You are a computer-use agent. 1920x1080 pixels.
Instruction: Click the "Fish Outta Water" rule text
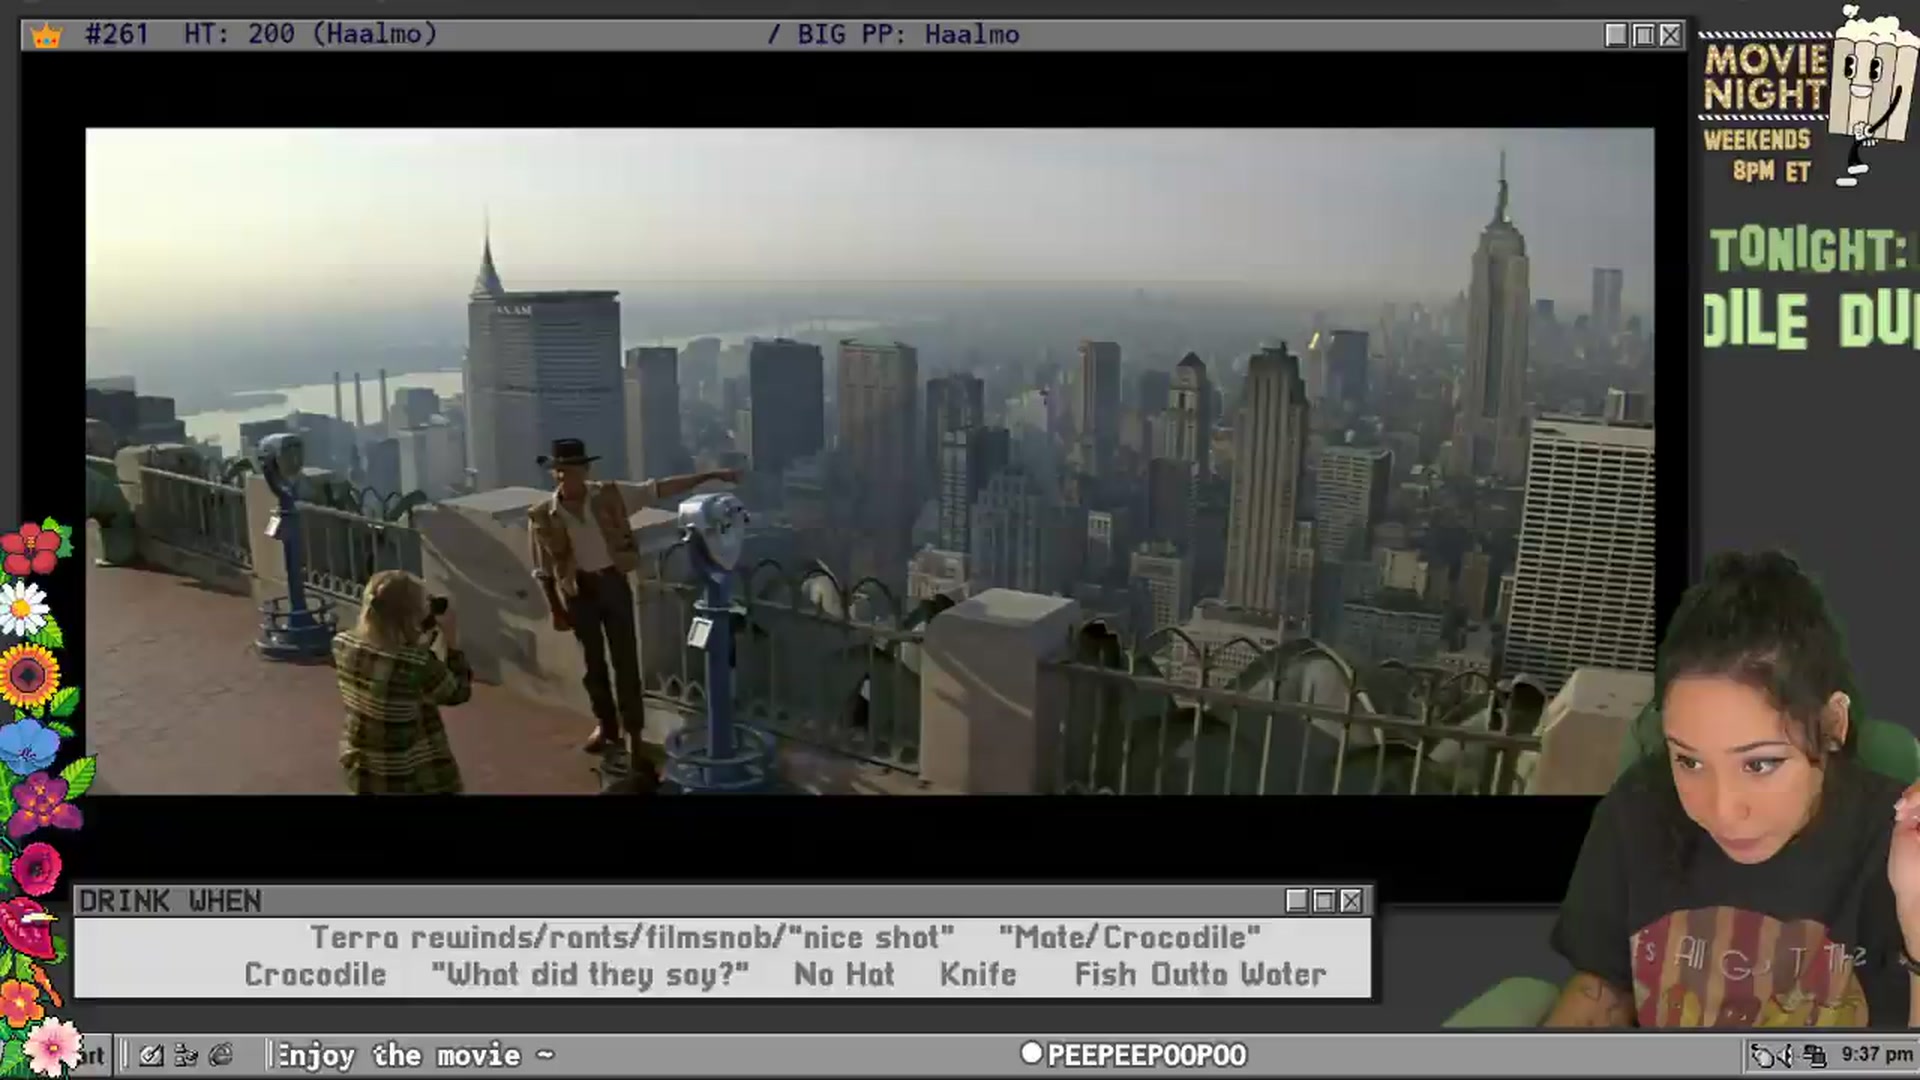pyautogui.click(x=1201, y=974)
